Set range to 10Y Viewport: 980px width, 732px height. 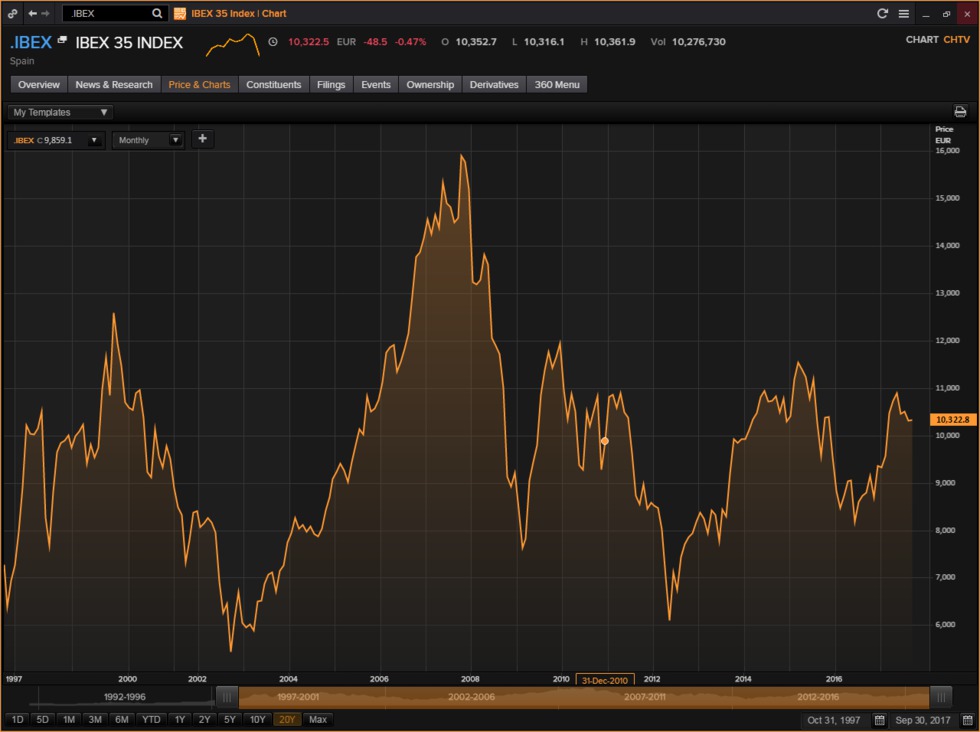tap(258, 719)
